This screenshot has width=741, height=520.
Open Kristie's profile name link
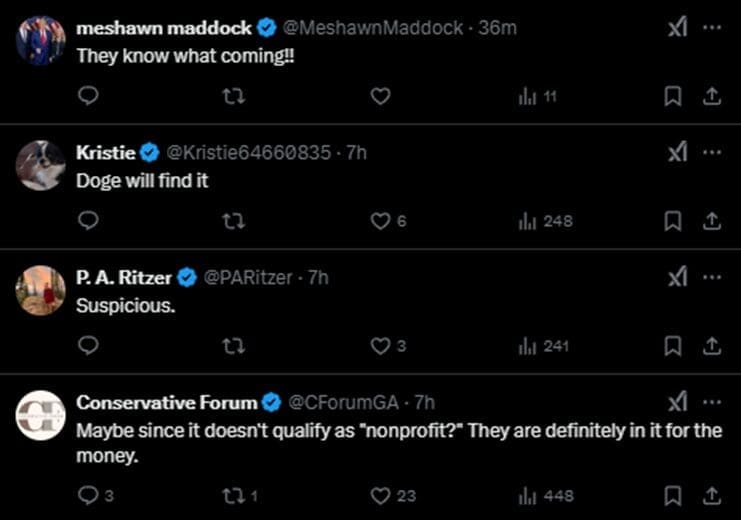tap(105, 152)
